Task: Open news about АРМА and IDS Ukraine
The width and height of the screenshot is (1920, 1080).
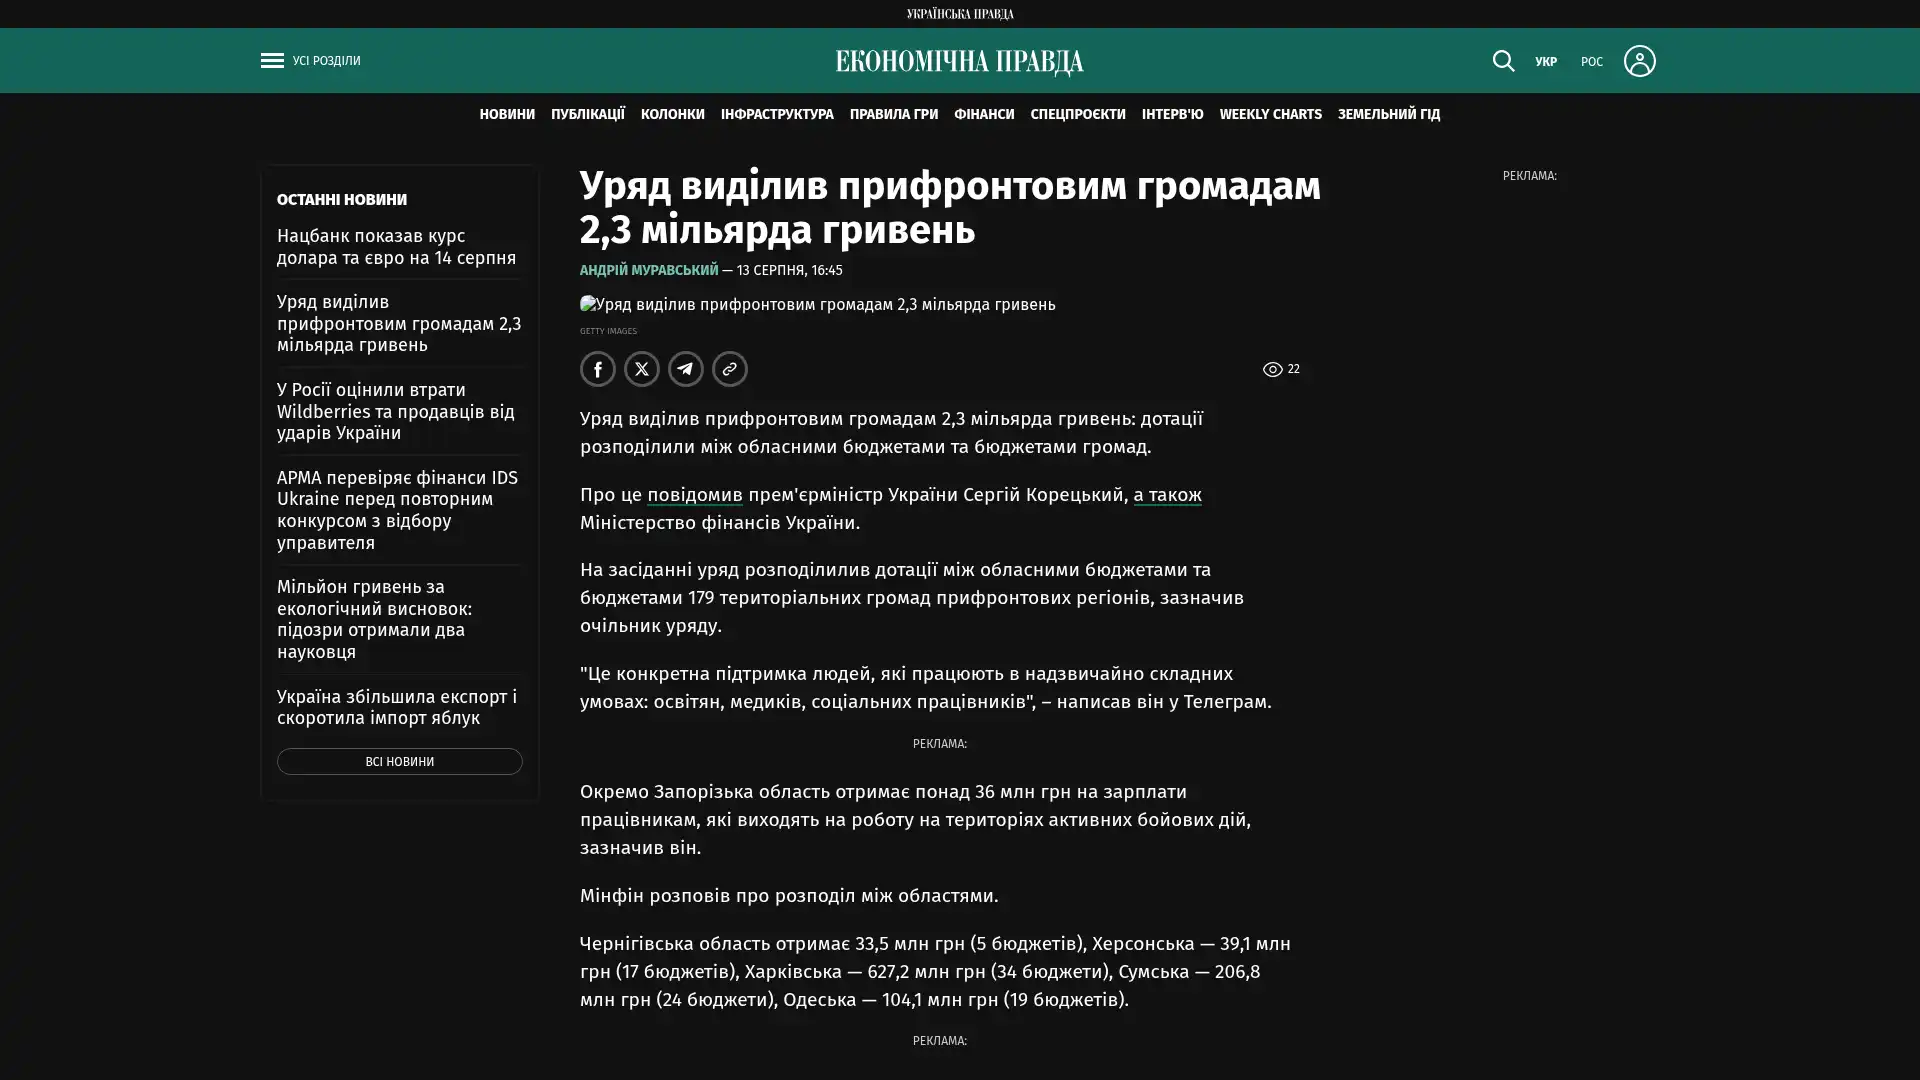Action: click(398, 510)
